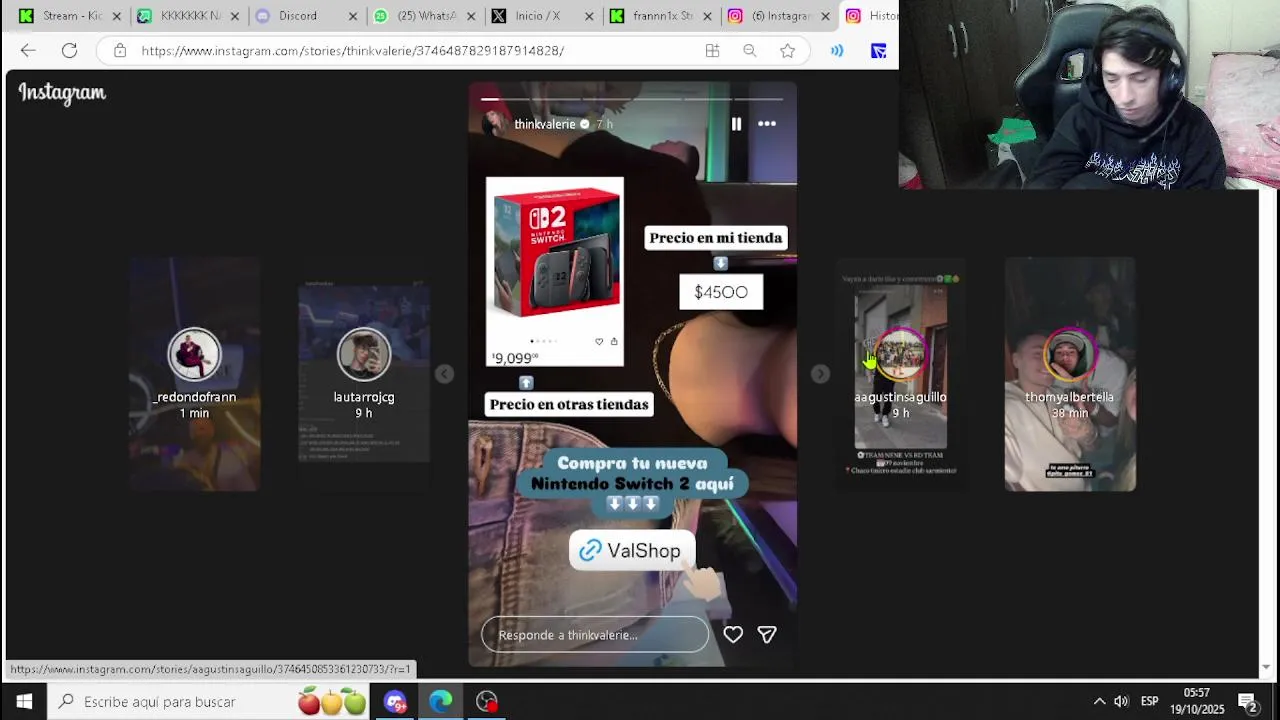The image size is (1280, 720).
Task: Open the volume speaker icon in the tray
Action: [x=1121, y=702]
